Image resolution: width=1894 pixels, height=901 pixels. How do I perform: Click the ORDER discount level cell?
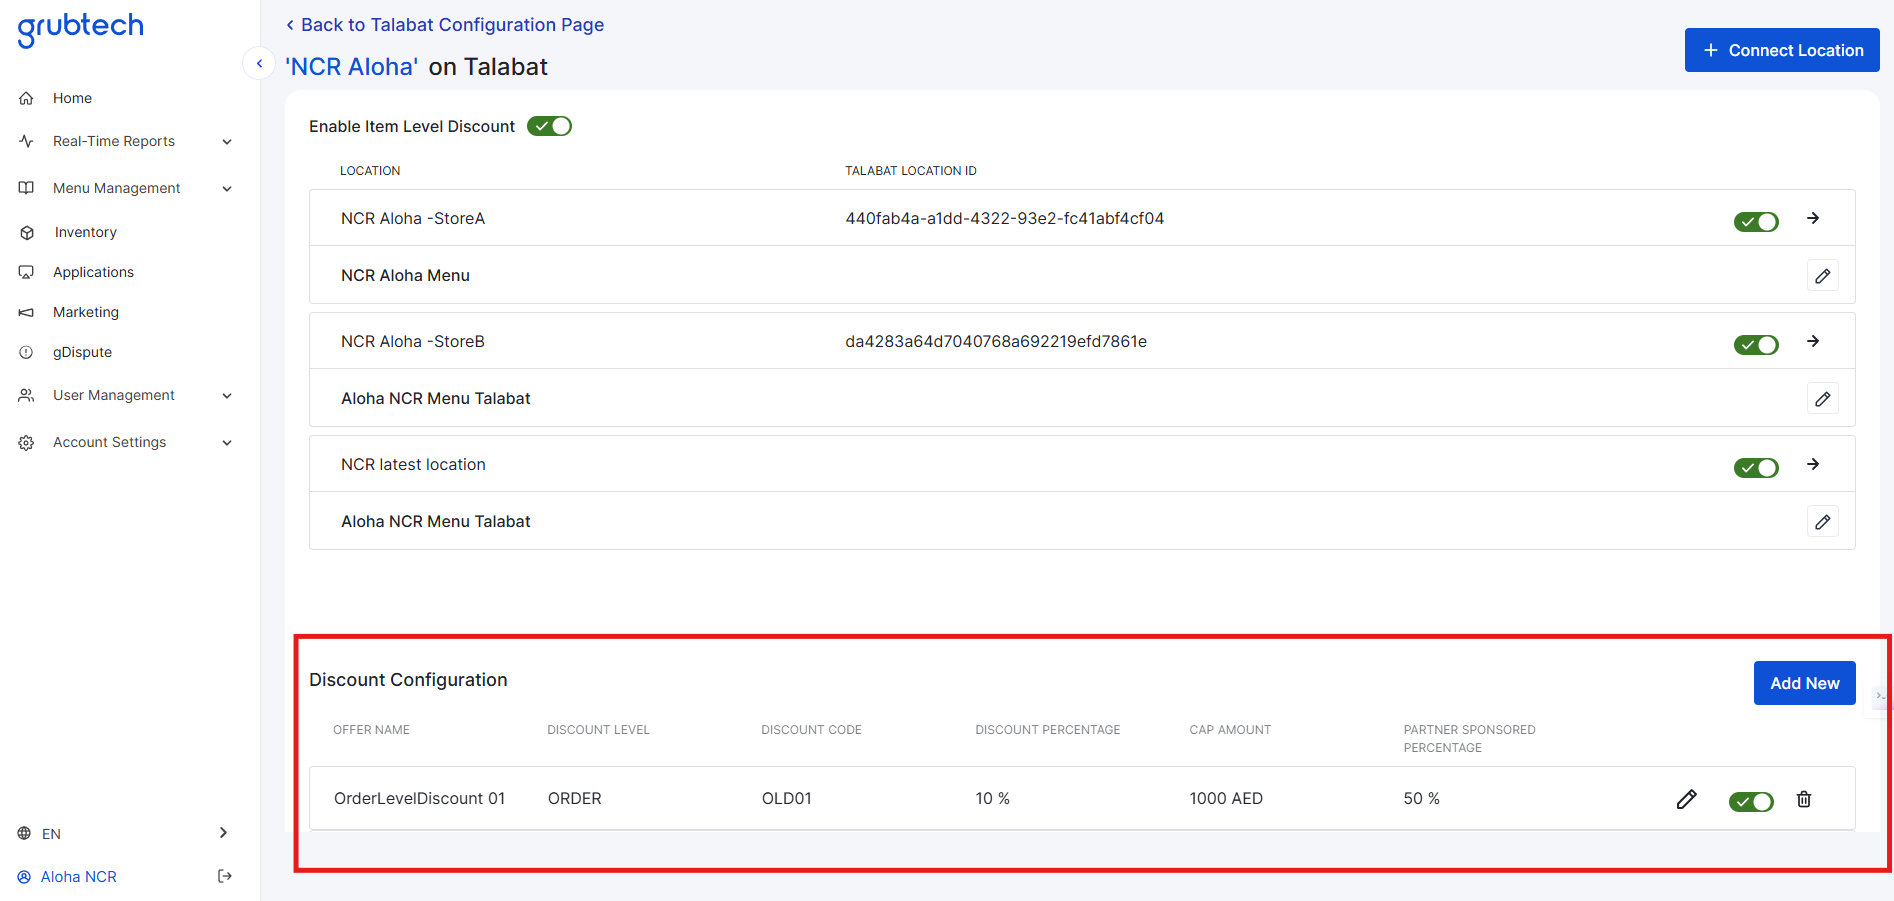(x=575, y=798)
